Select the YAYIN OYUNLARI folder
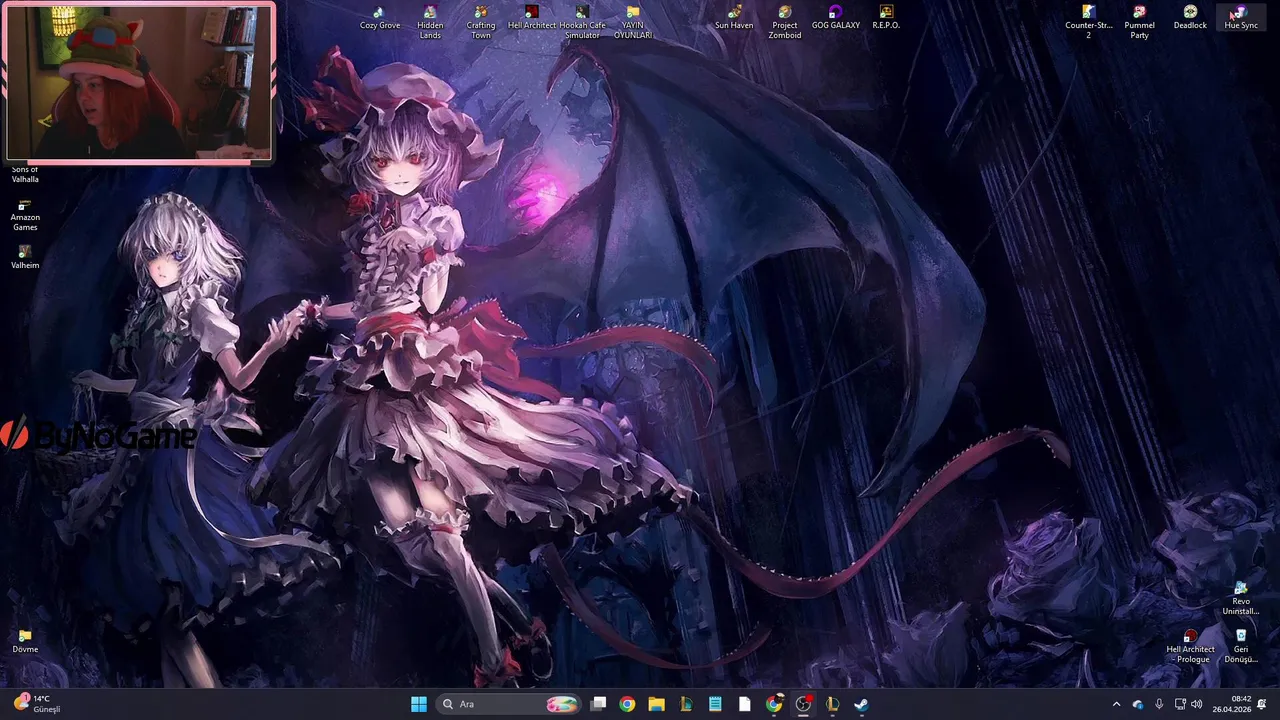 [x=633, y=23]
